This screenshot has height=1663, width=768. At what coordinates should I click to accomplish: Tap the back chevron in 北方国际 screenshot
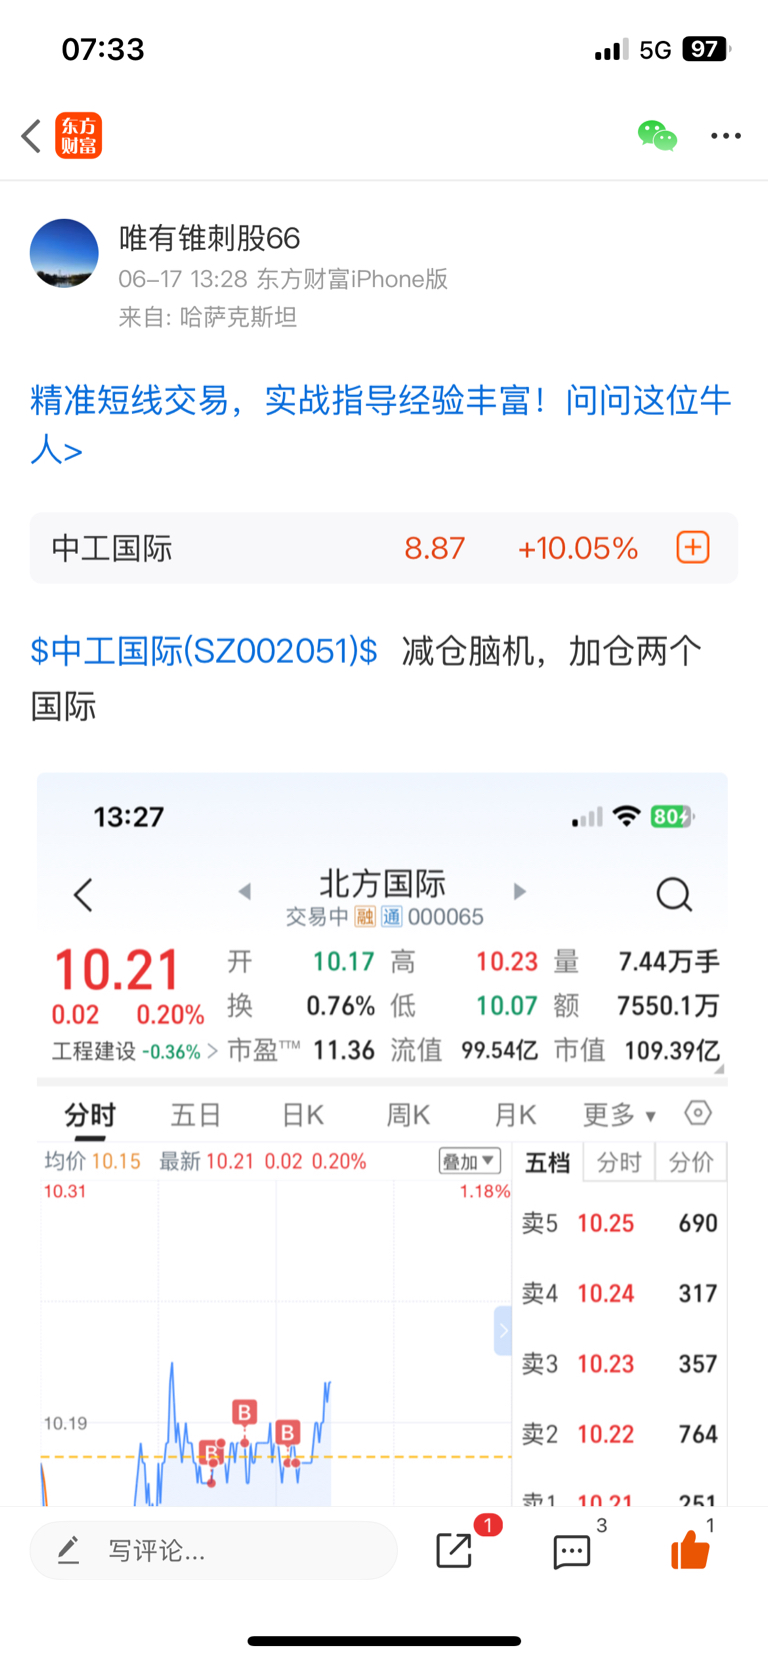coord(83,894)
